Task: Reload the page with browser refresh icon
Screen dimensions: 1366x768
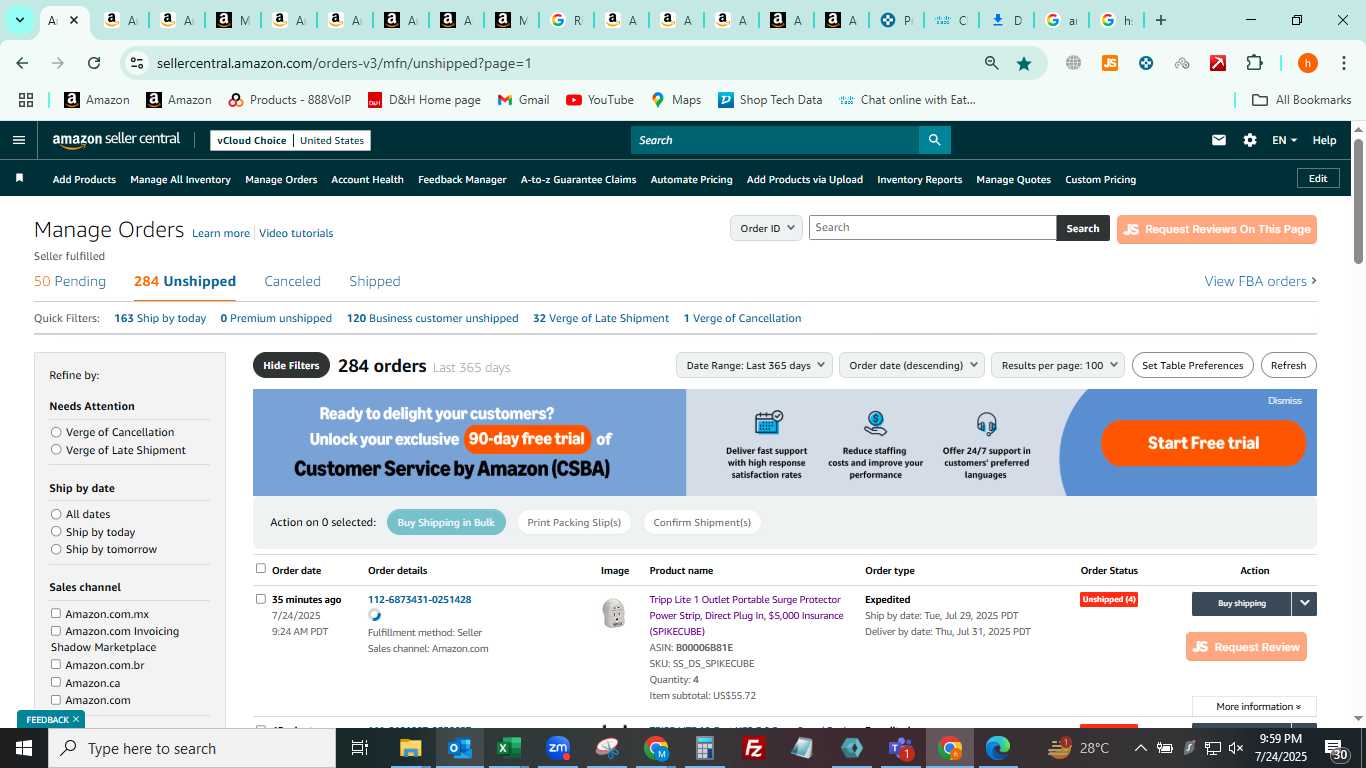Action: point(94,63)
